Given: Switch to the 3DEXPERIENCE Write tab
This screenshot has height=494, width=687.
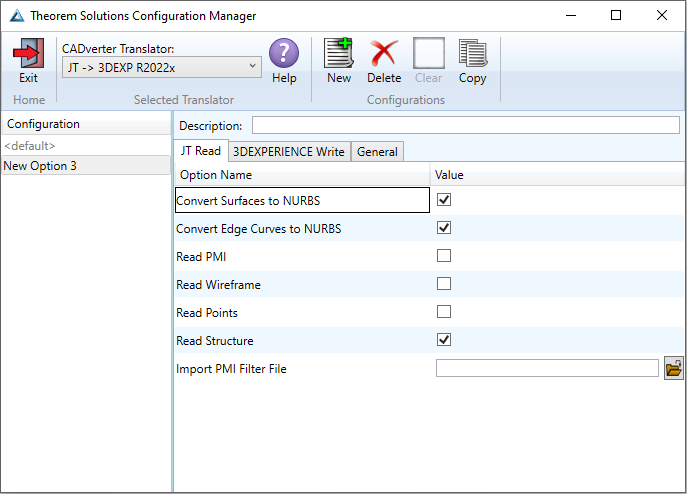Looking at the screenshot, I should [x=289, y=152].
